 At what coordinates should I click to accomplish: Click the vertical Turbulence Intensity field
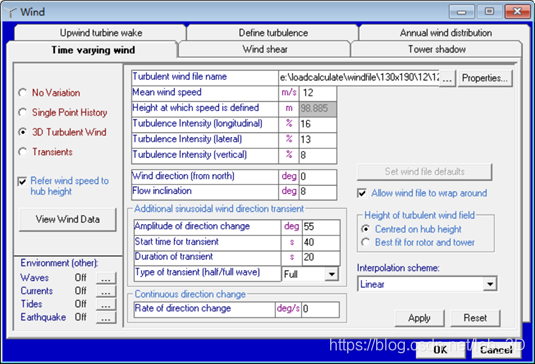click(x=318, y=155)
